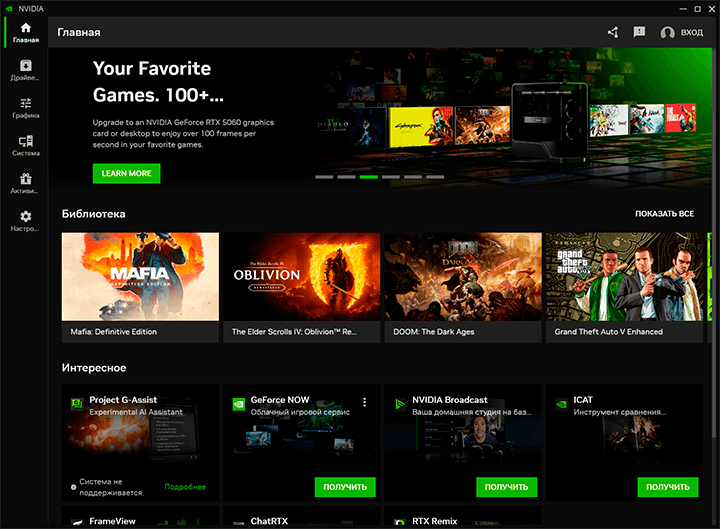The width and height of the screenshot is (720, 529).
Task: Open the NVIDIA Broadcast card title
Action: pyautogui.click(x=450, y=400)
